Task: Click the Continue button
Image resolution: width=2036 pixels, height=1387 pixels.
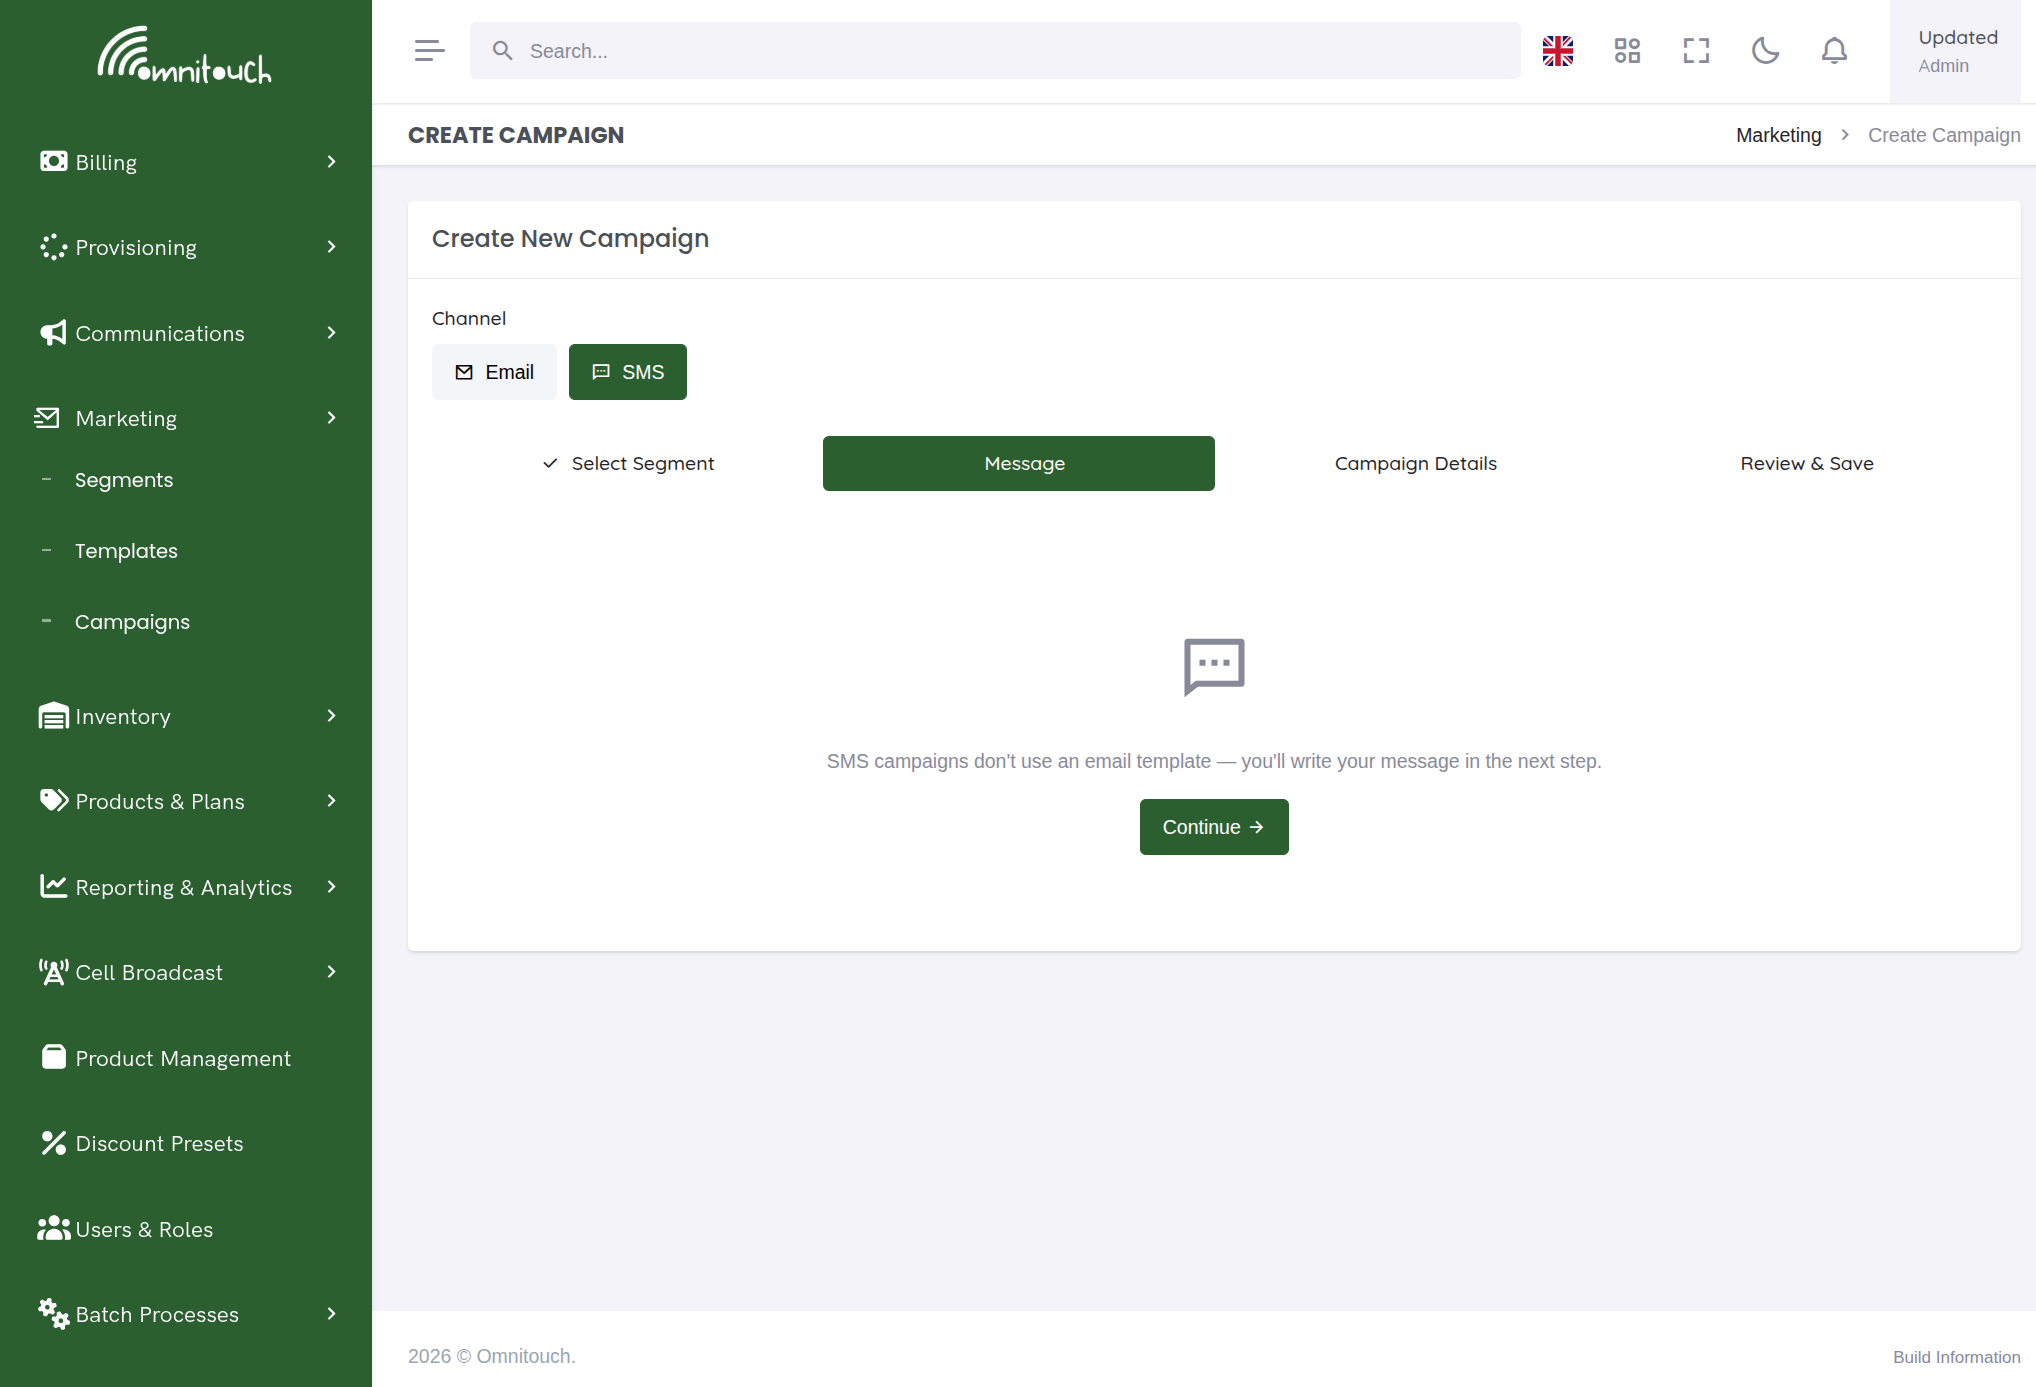Action: point(1214,827)
